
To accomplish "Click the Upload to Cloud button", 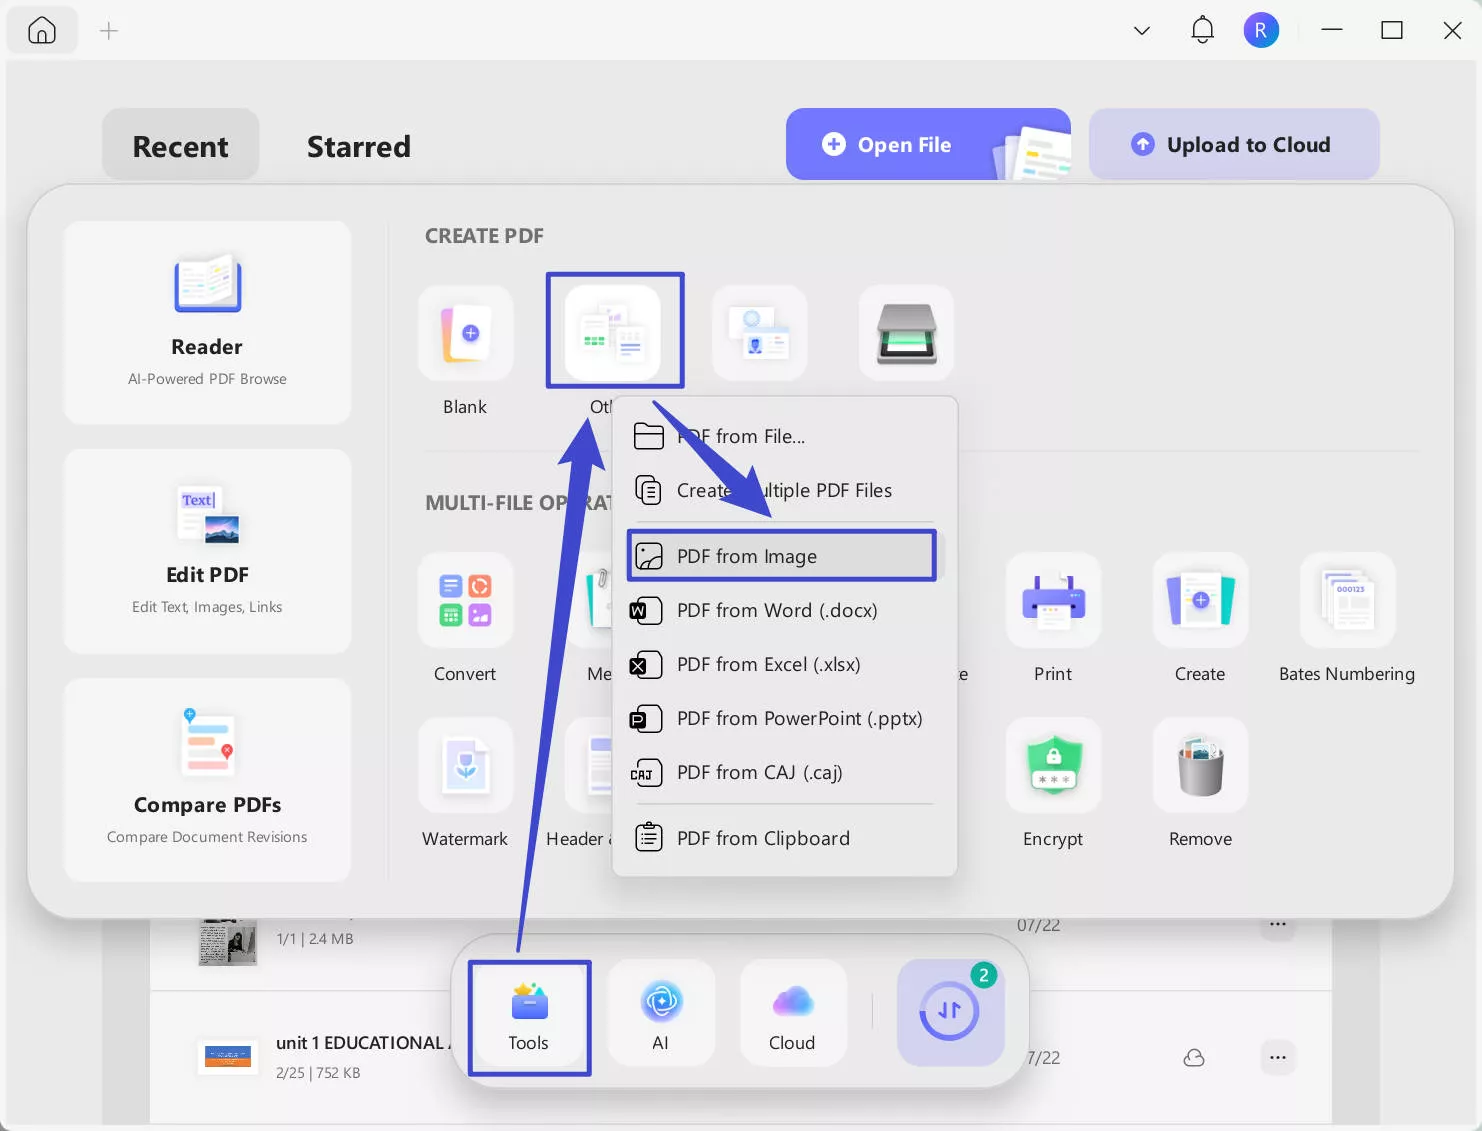I will [x=1234, y=144].
